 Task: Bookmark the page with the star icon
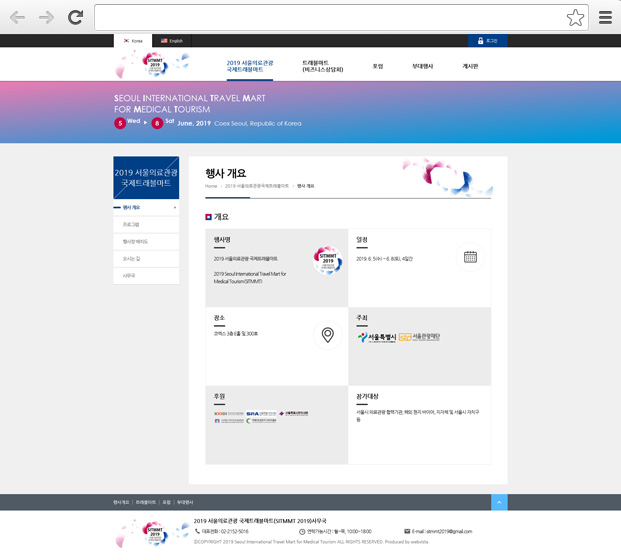pos(575,18)
